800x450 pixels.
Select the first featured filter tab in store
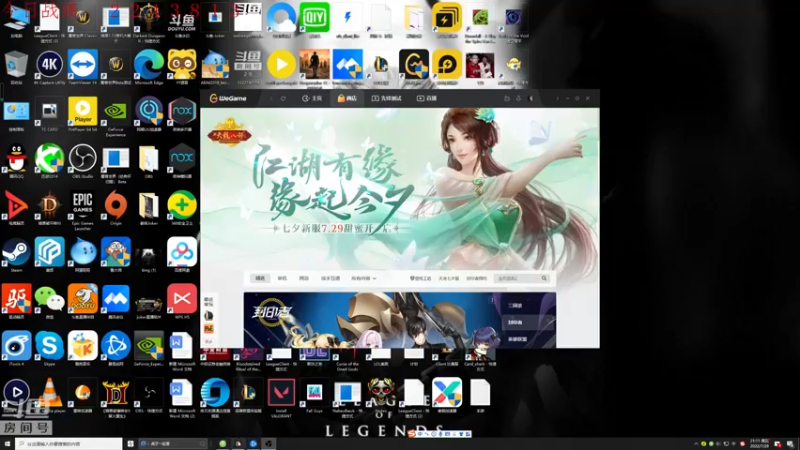[x=260, y=278]
